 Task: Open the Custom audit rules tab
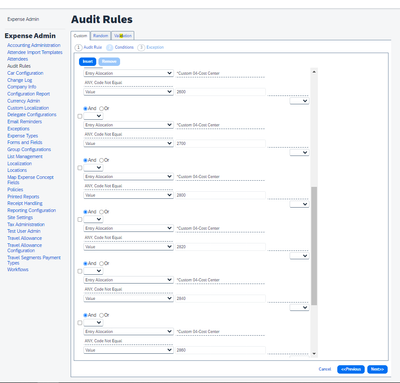(80, 36)
